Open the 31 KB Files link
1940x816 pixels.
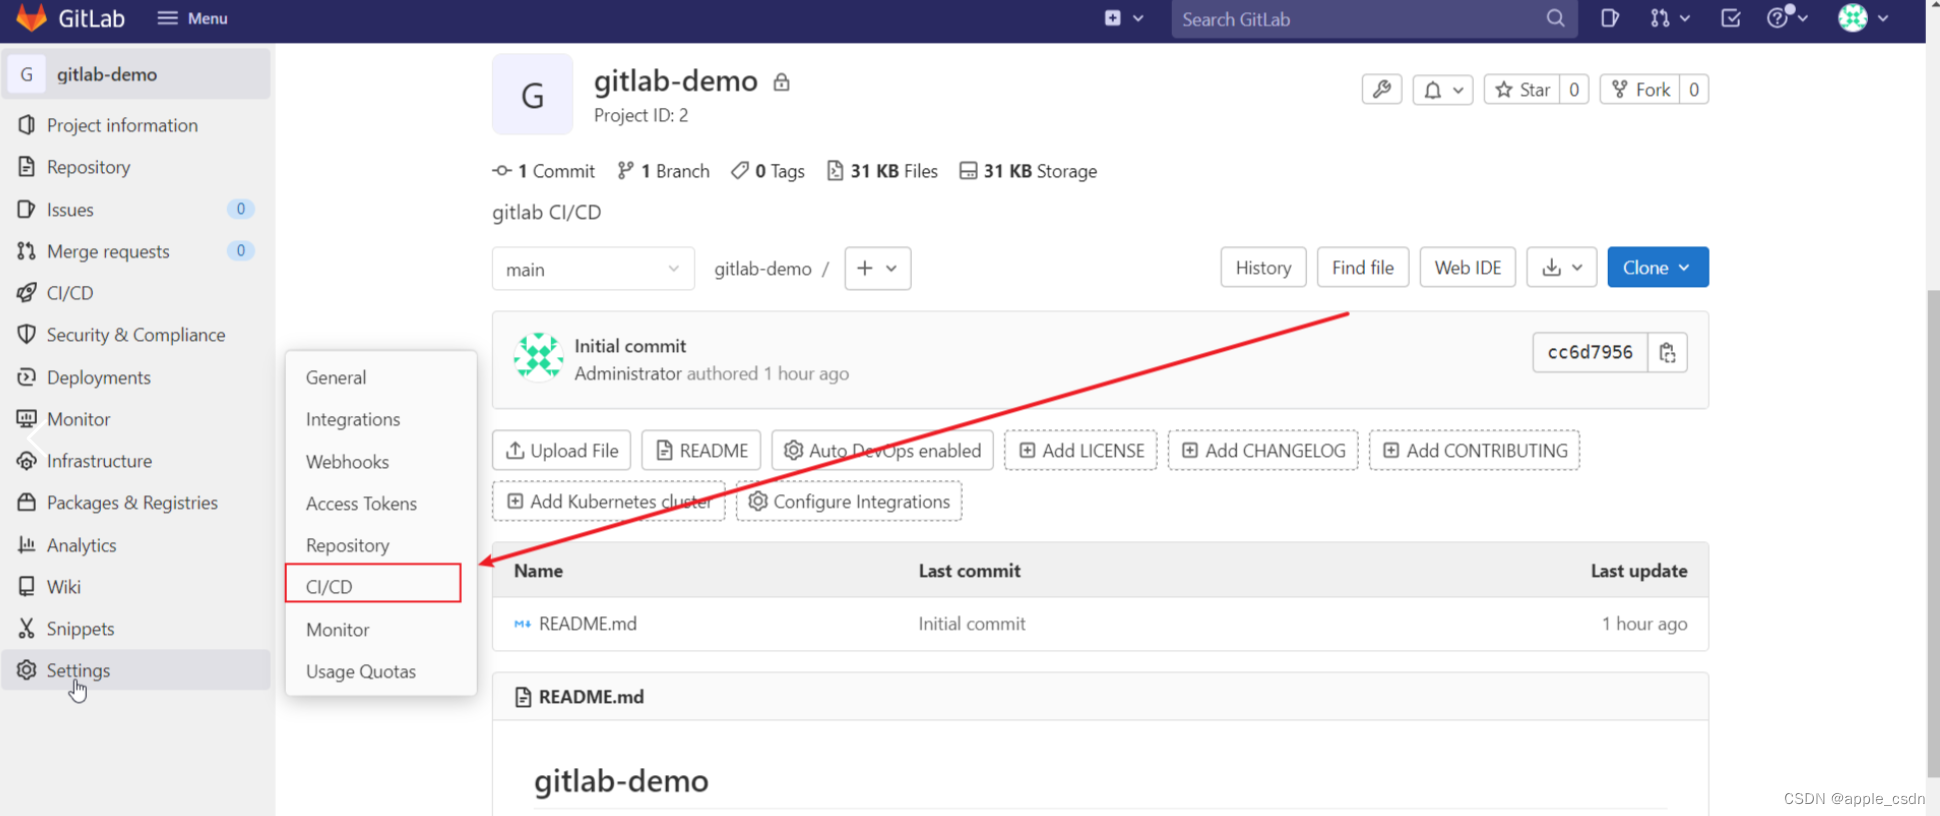882,171
